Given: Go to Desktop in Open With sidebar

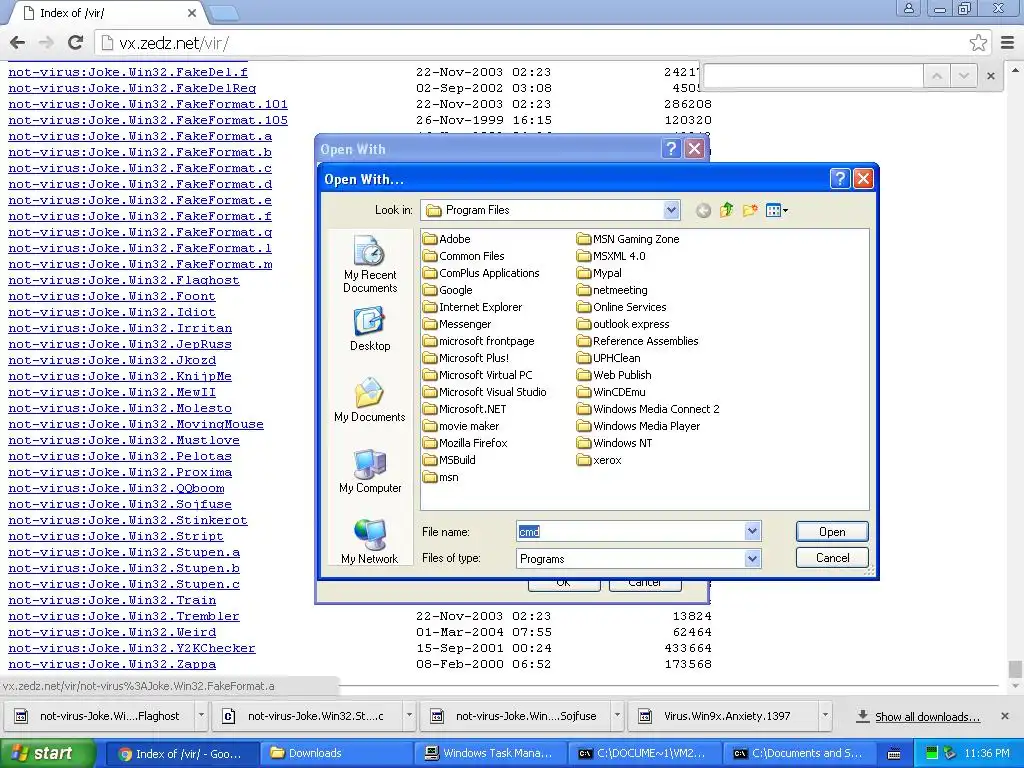Looking at the screenshot, I should (370, 330).
